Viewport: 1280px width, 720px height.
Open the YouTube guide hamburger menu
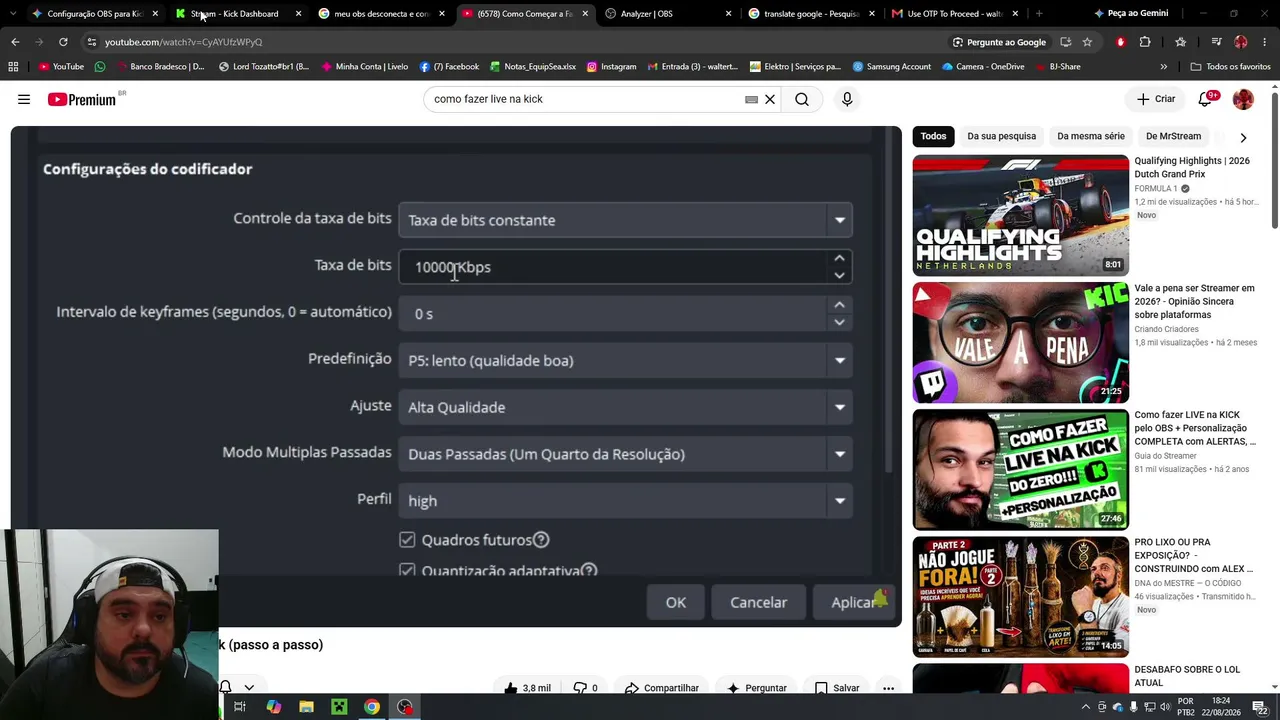[24, 99]
